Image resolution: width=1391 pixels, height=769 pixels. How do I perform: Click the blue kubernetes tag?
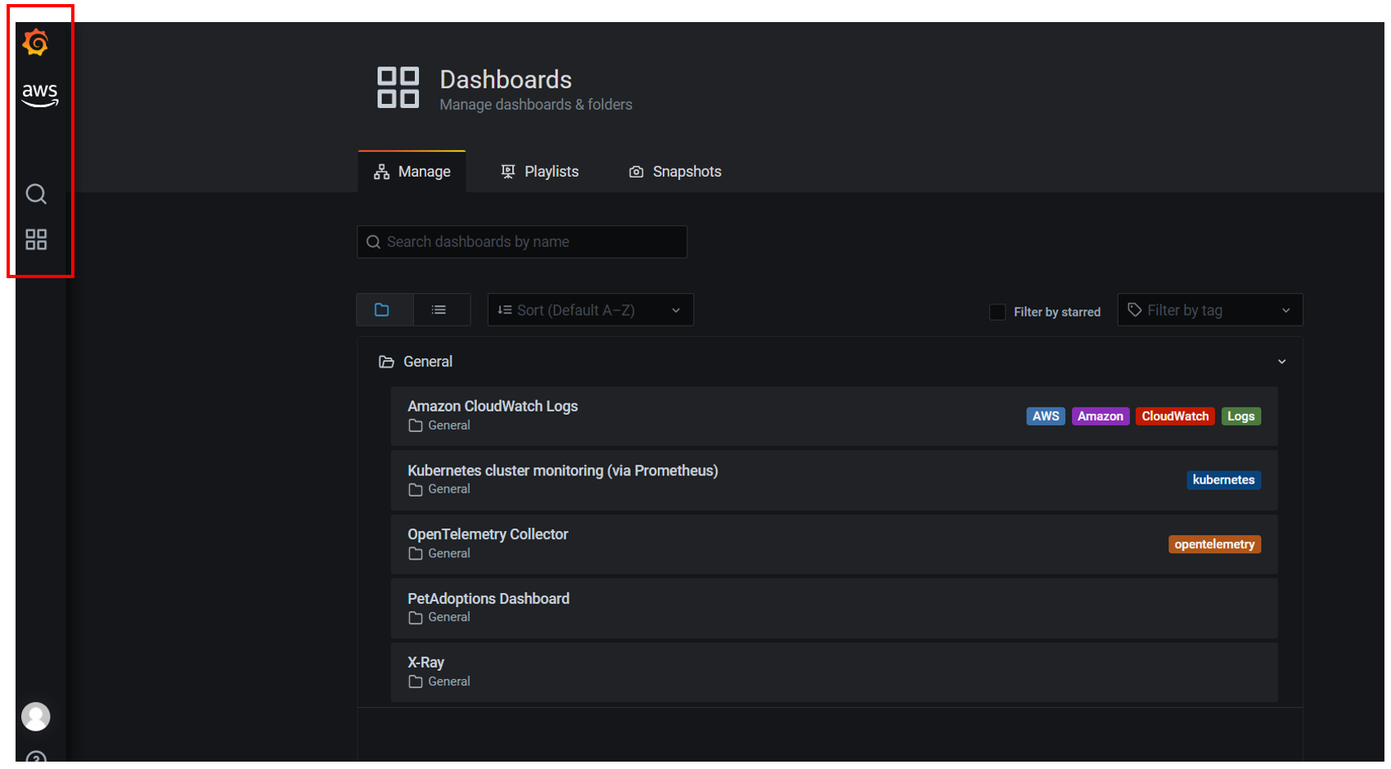(x=1223, y=480)
